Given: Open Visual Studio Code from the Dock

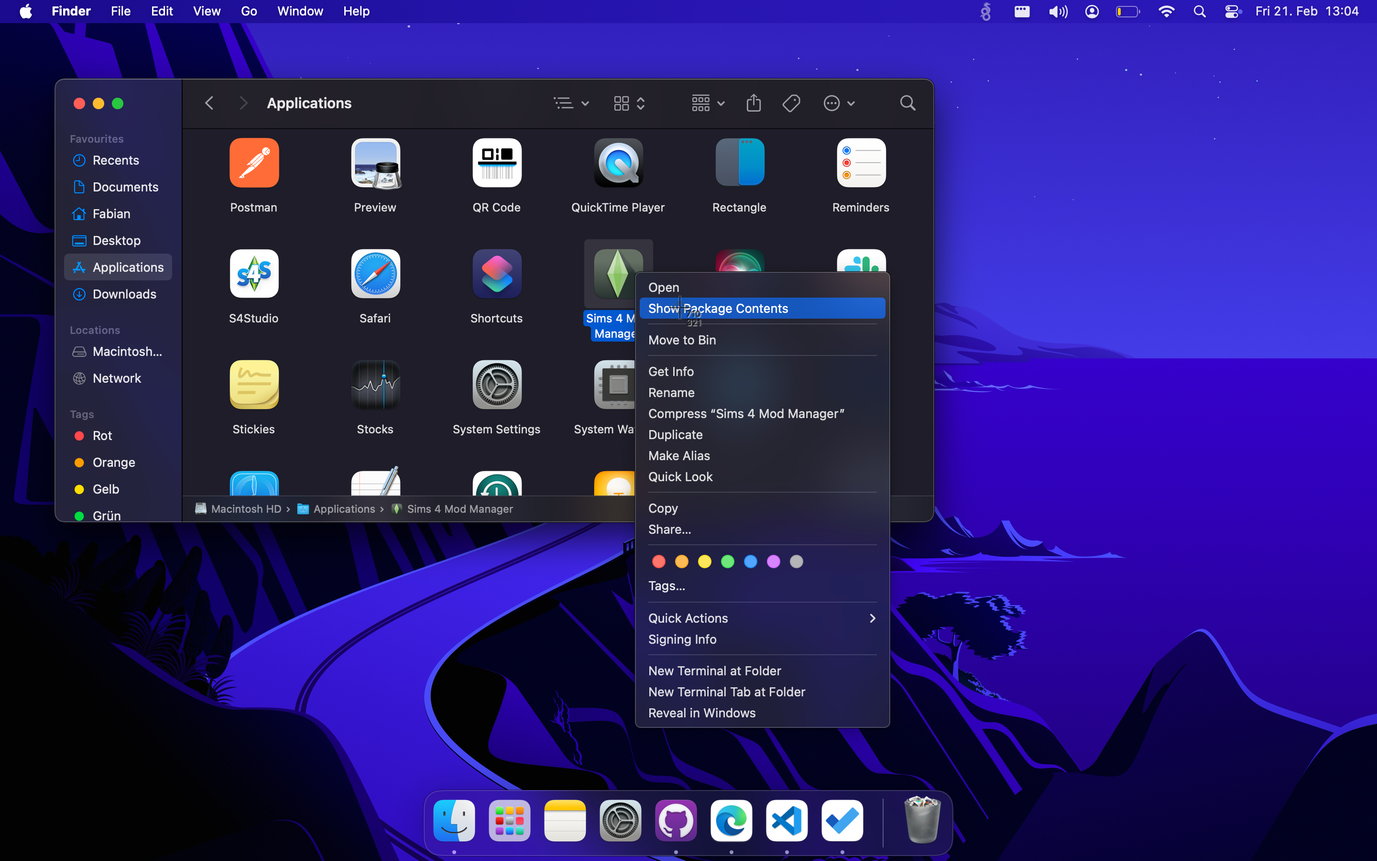Looking at the screenshot, I should [787, 822].
